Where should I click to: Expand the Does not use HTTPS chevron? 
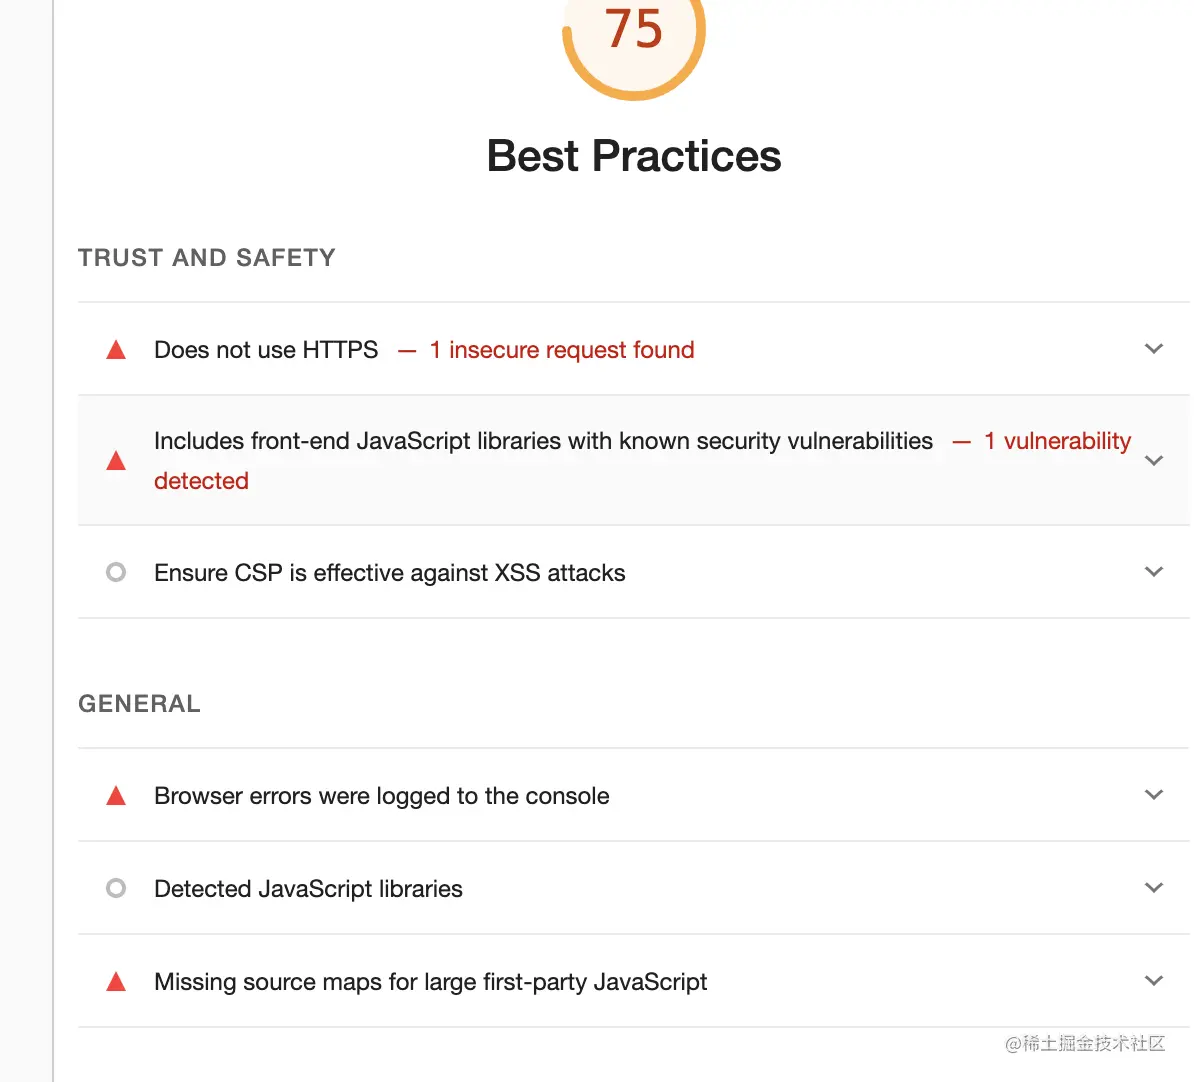click(1154, 349)
